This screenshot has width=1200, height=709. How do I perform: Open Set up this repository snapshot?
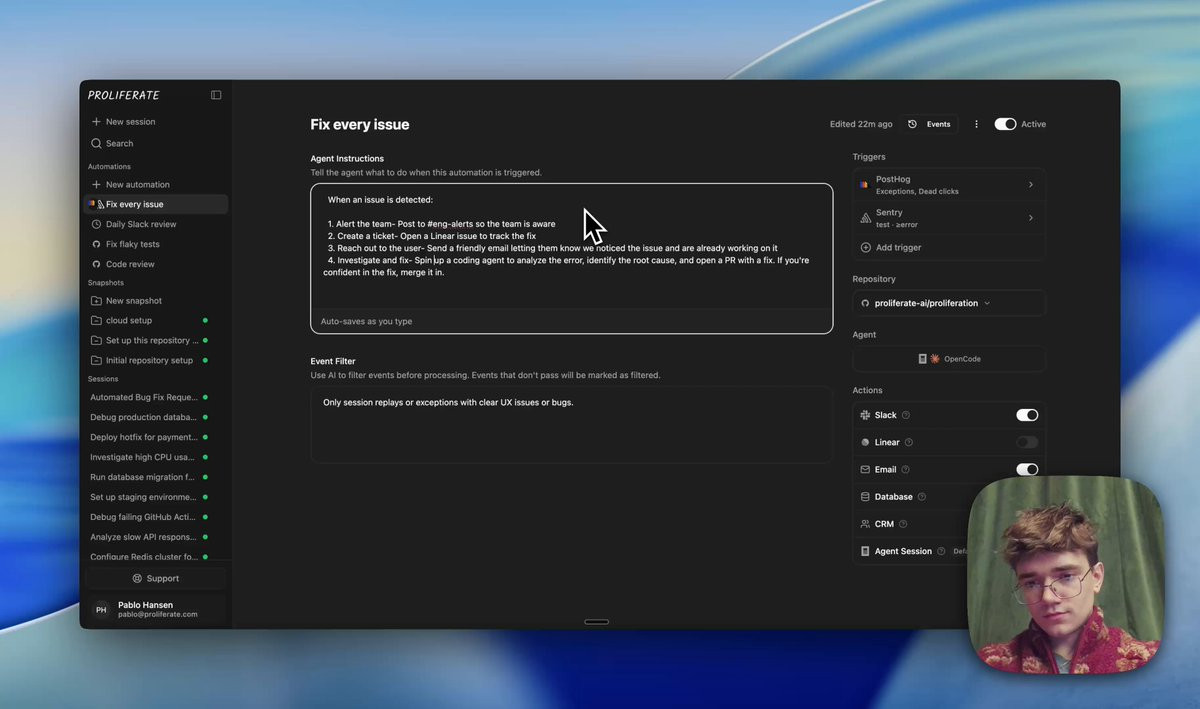156,340
